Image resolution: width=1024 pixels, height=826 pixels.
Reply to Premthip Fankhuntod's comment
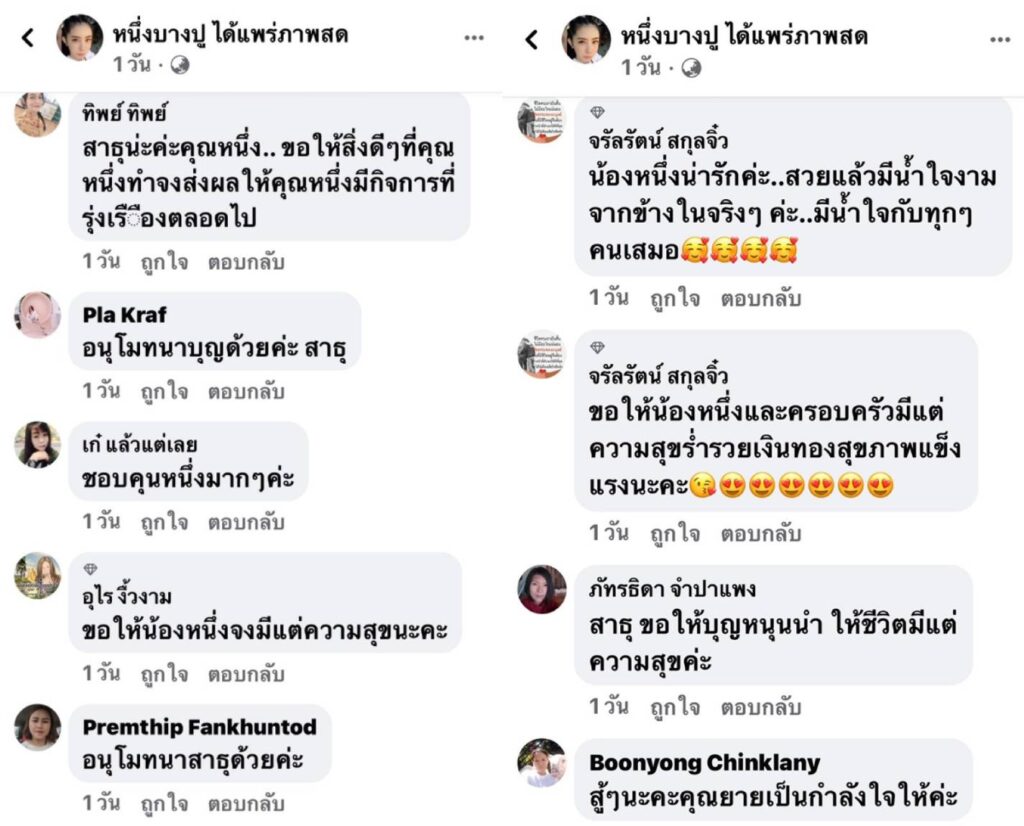click(x=246, y=804)
